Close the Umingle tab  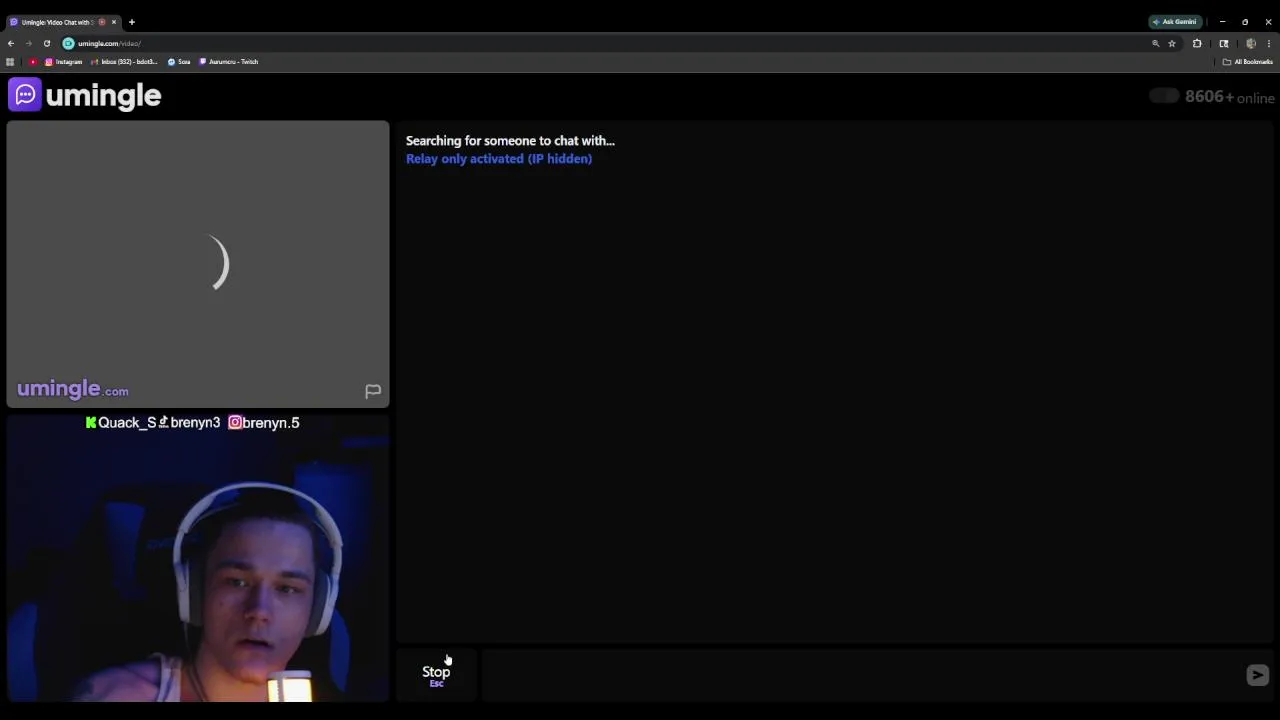pos(113,22)
